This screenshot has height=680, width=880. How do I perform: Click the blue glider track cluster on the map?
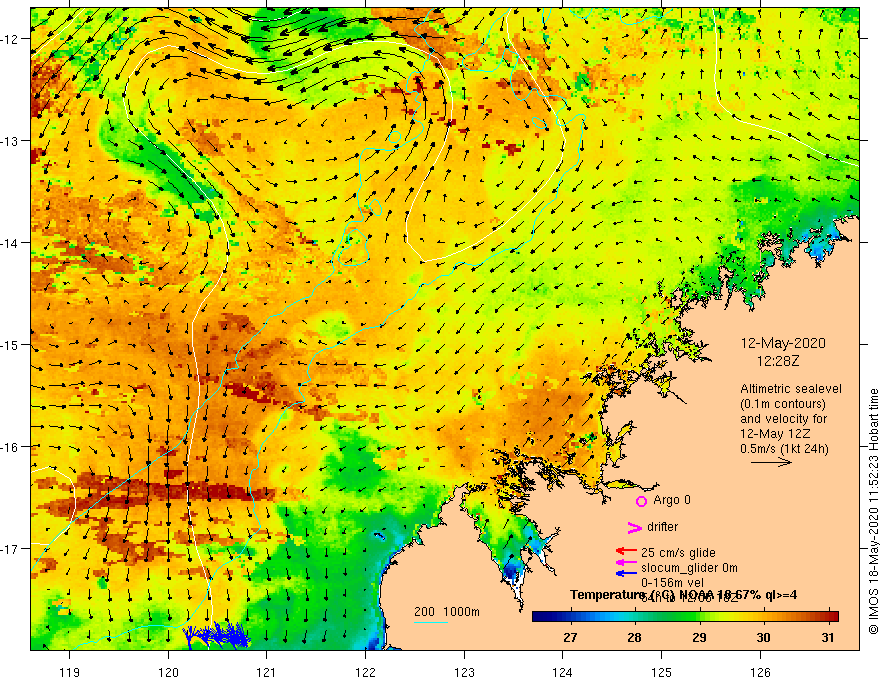[x=217, y=635]
